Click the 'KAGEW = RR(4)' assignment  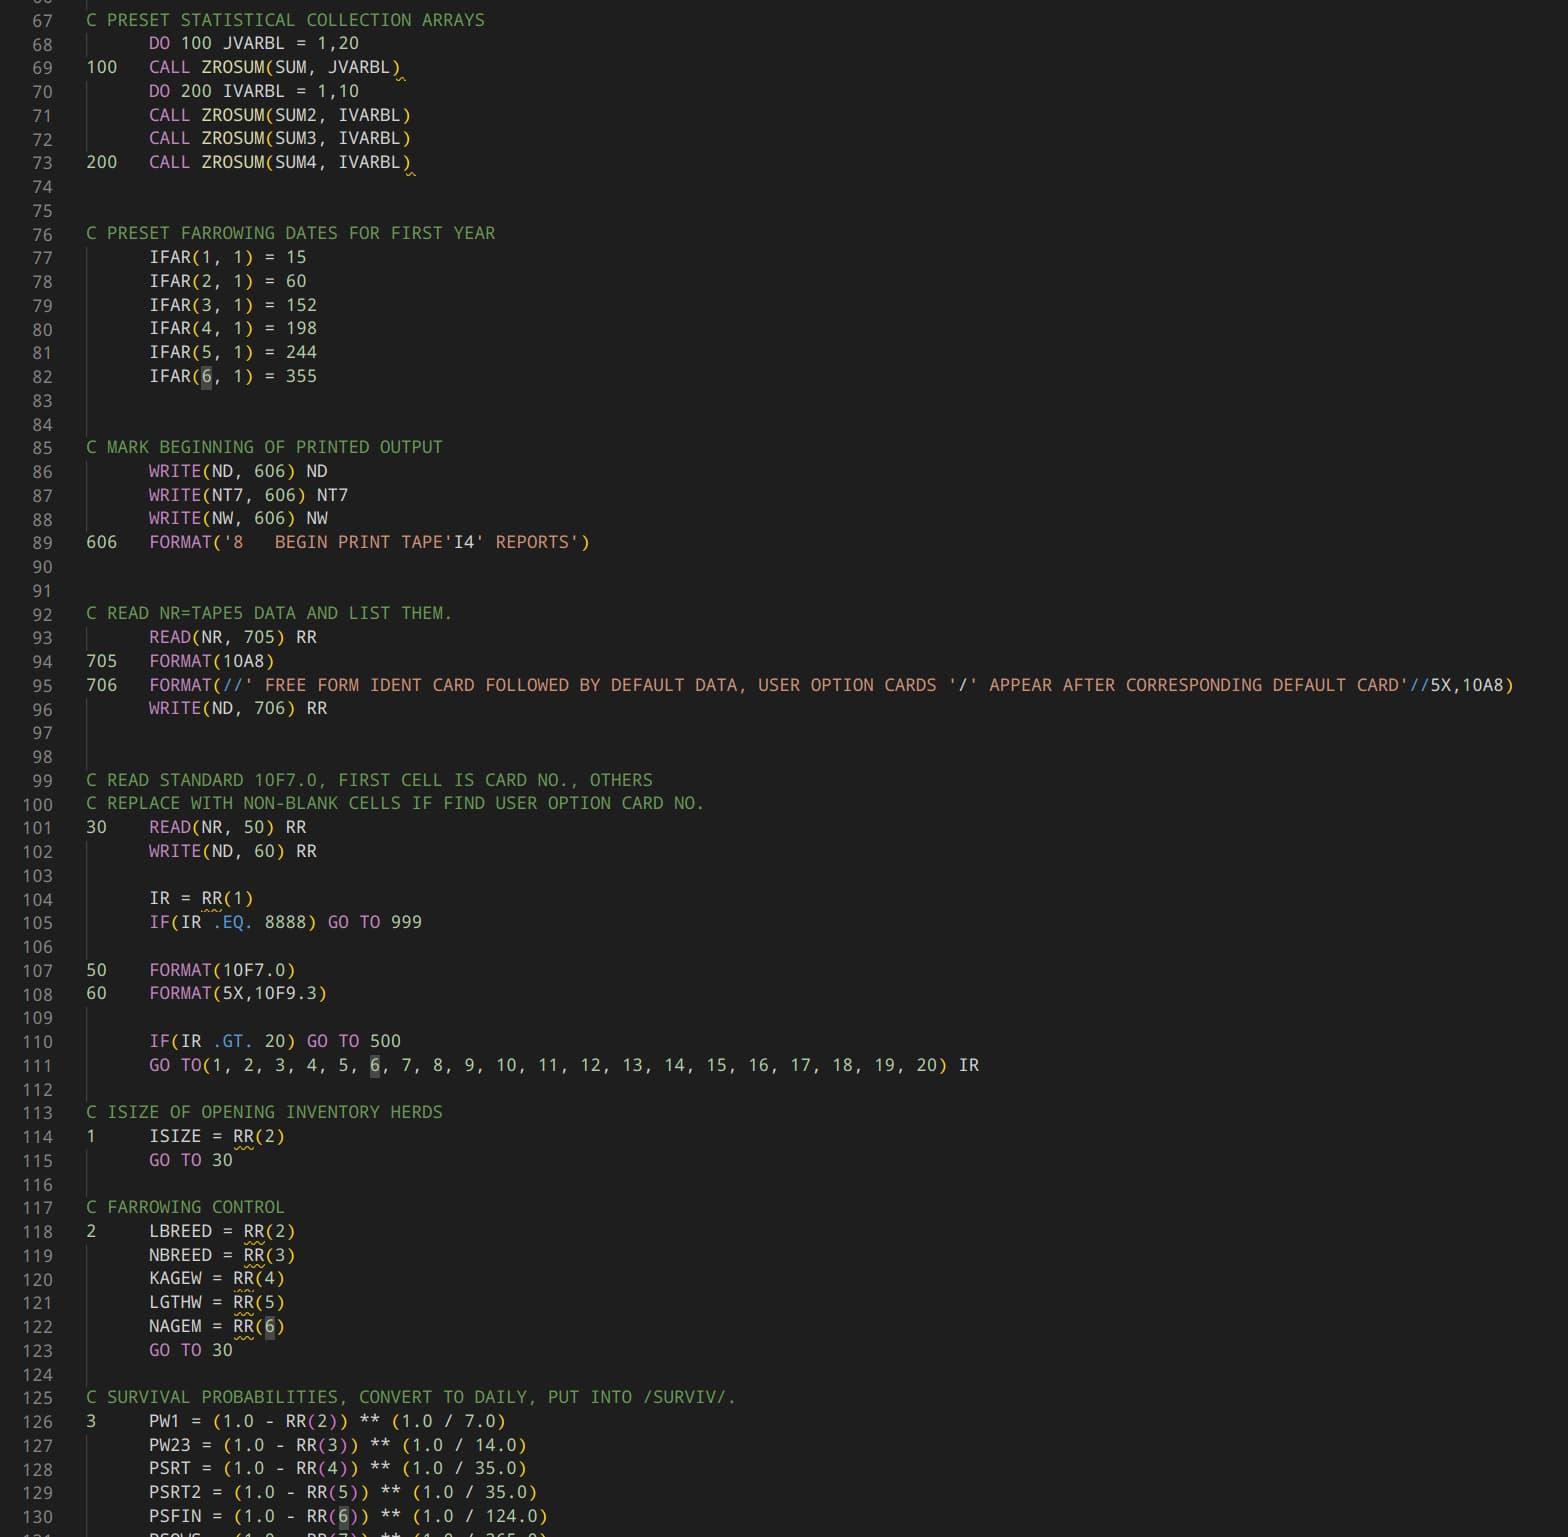click(x=217, y=1278)
